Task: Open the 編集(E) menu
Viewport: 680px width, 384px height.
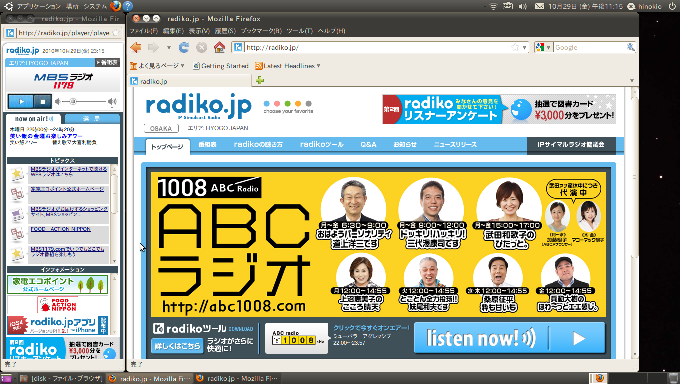Action: click(x=173, y=31)
